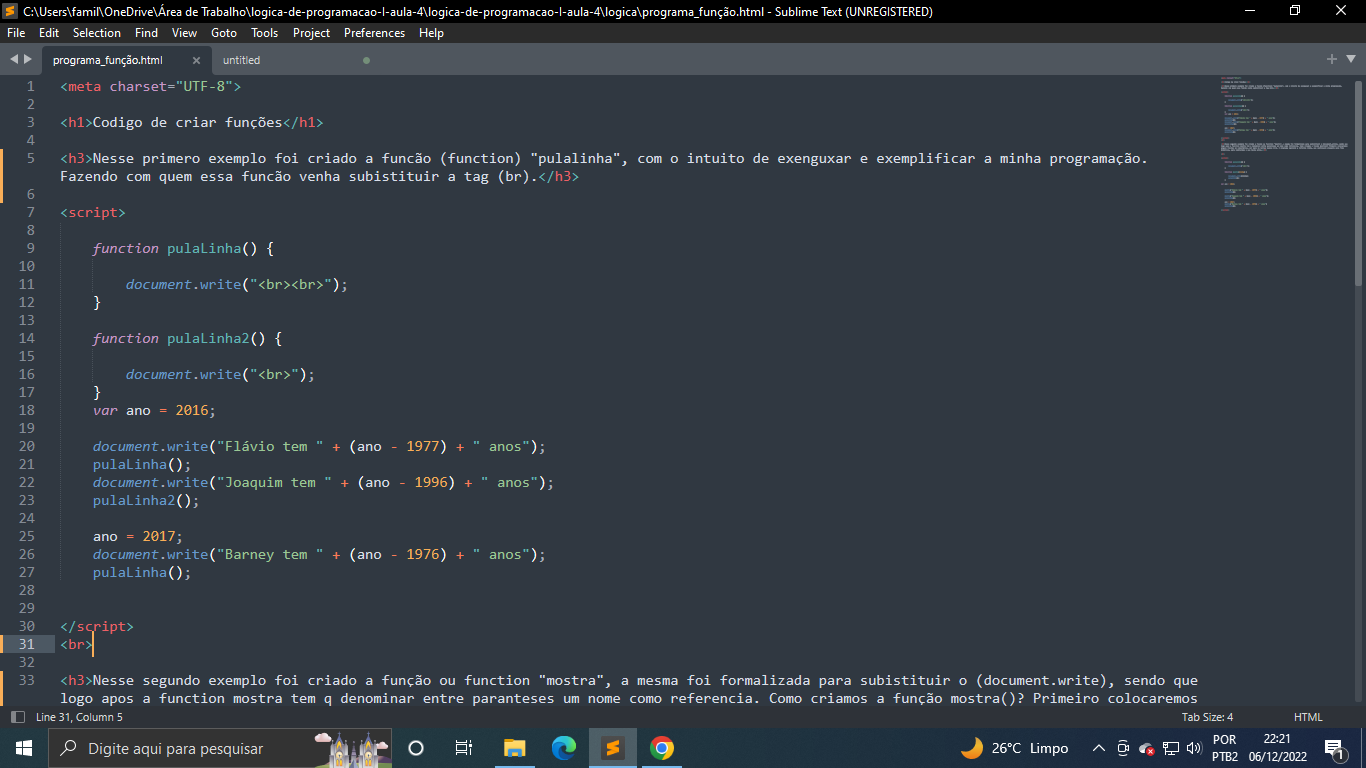Open File Explorer from the taskbar

[514, 748]
